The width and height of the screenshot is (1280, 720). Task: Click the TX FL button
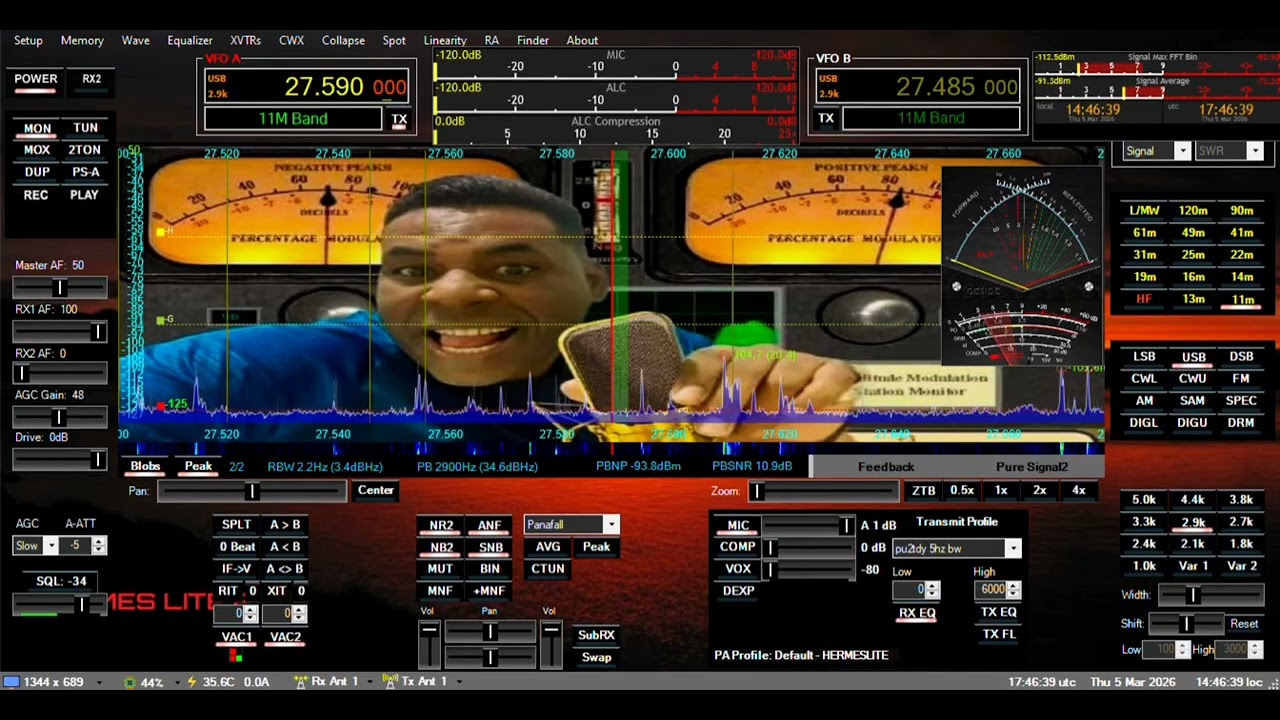tap(999, 634)
